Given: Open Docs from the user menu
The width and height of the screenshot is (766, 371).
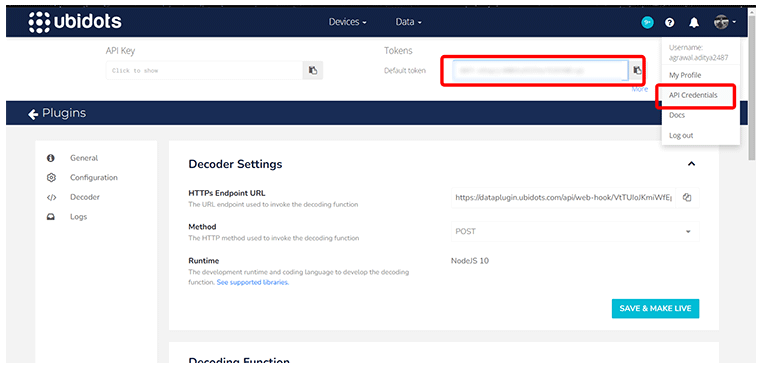Looking at the screenshot, I should pos(677,115).
